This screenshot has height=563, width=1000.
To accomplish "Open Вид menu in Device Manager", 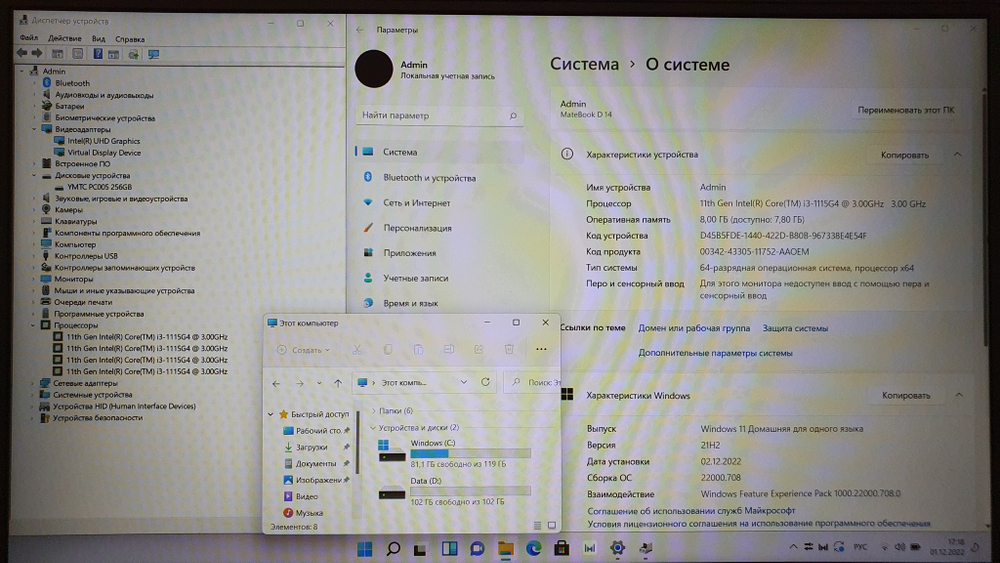I will click(98, 38).
